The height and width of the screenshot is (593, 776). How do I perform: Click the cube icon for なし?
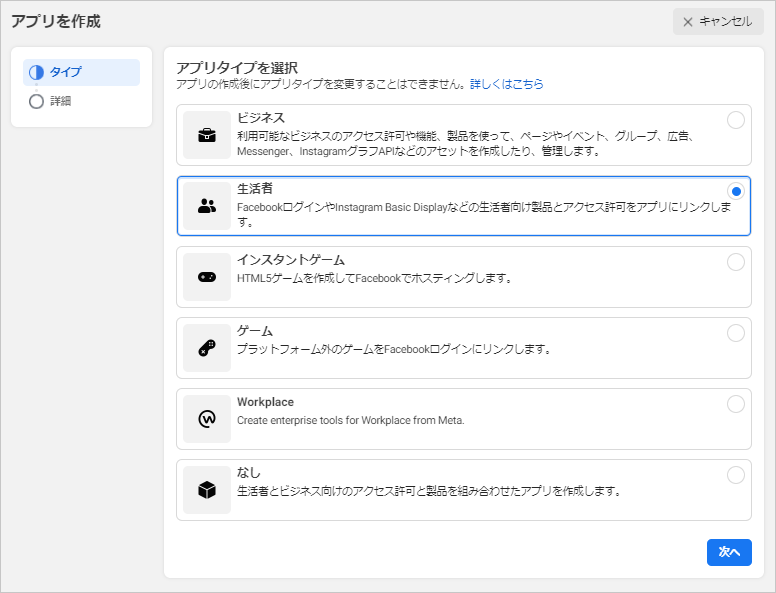pyautogui.click(x=207, y=490)
